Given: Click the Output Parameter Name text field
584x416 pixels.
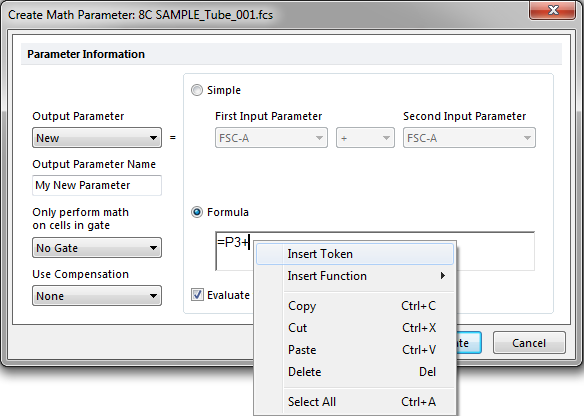Looking at the screenshot, I should click(97, 185).
